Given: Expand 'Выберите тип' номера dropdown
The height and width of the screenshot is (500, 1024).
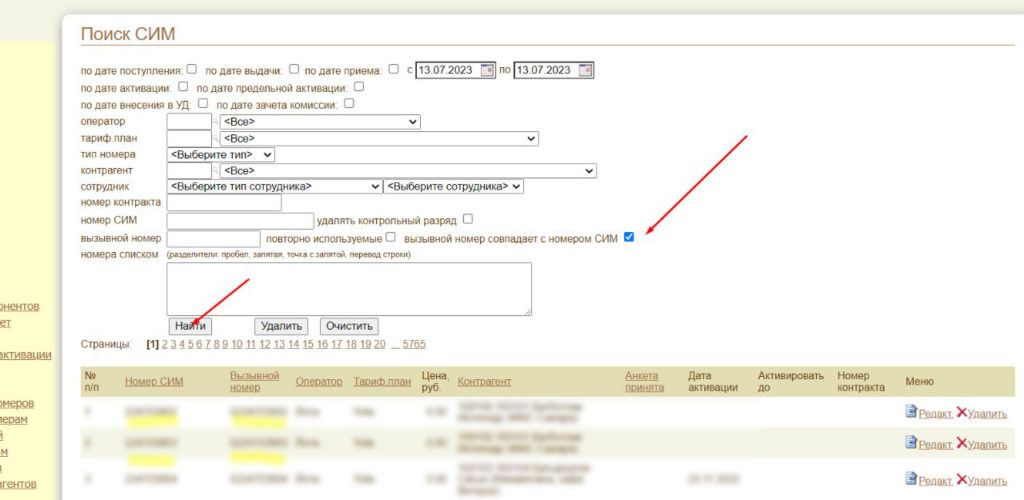Looking at the screenshot, I should [221, 155].
